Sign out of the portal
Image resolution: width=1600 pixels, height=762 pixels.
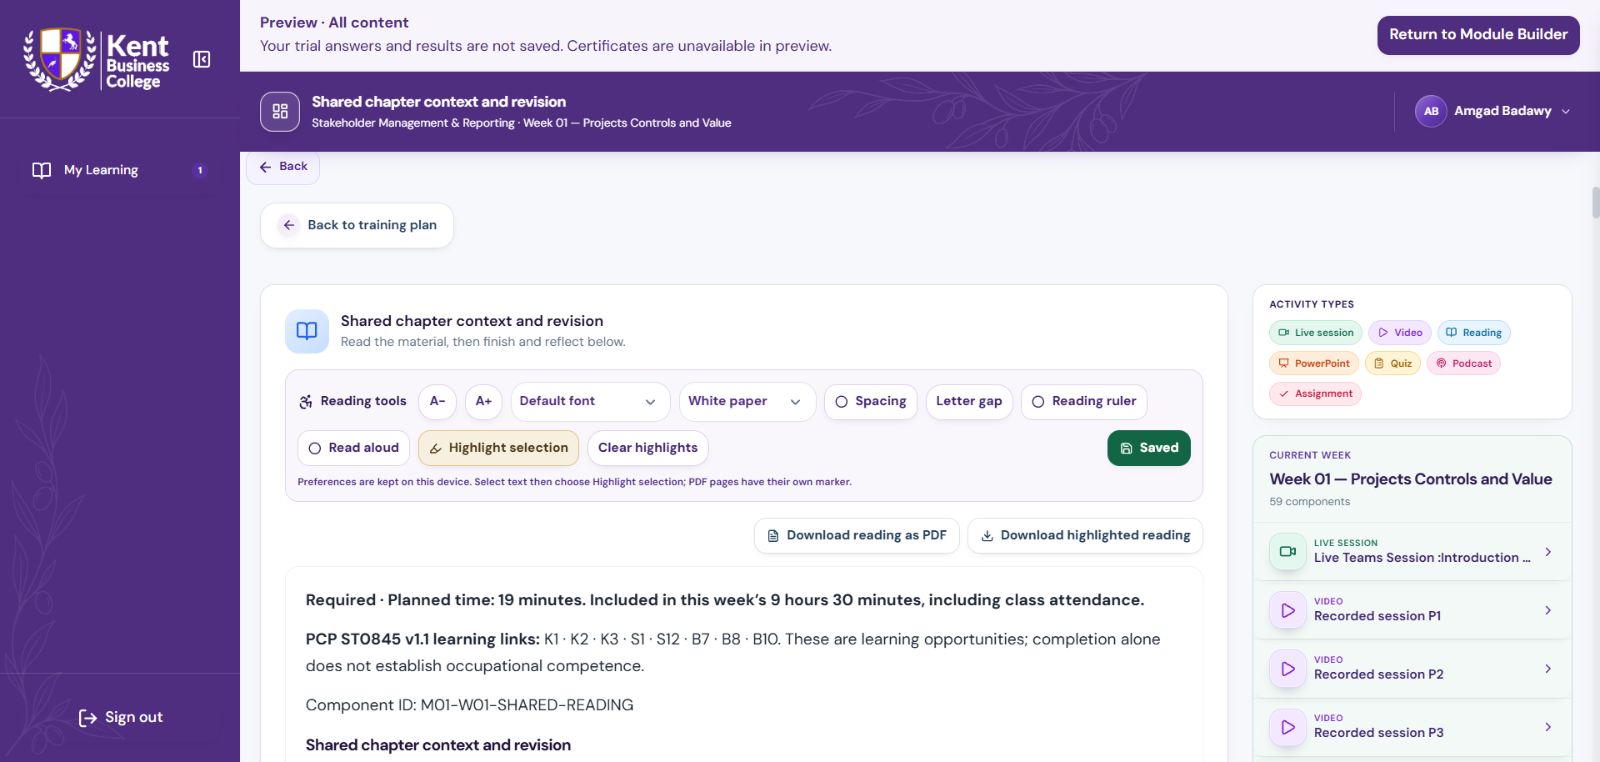point(120,718)
